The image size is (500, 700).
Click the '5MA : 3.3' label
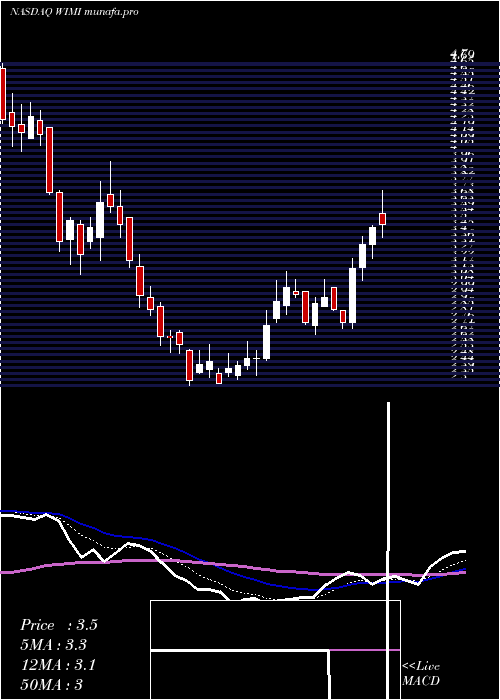[53, 645]
